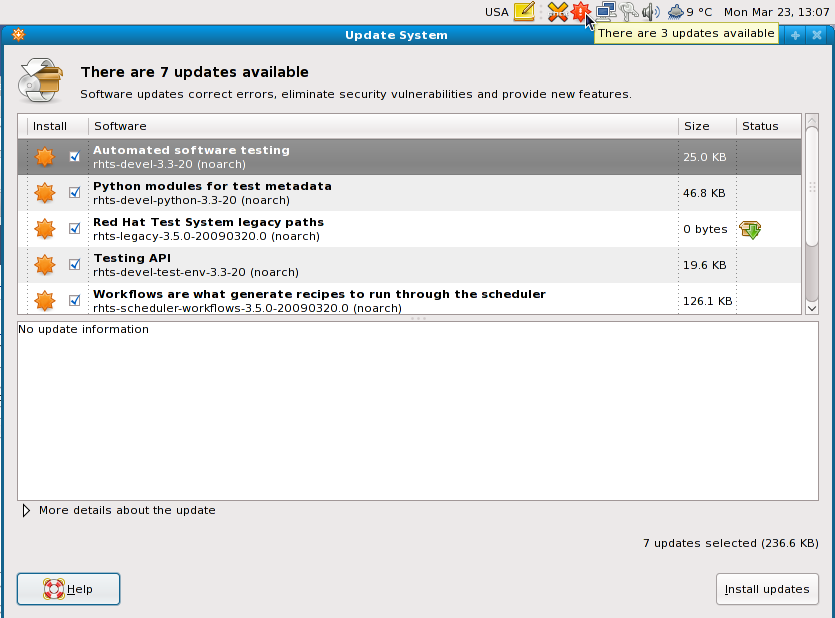Viewport: 835px width, 618px height.
Task: Click the crossed tools tray icon
Action: pyautogui.click(x=557, y=12)
